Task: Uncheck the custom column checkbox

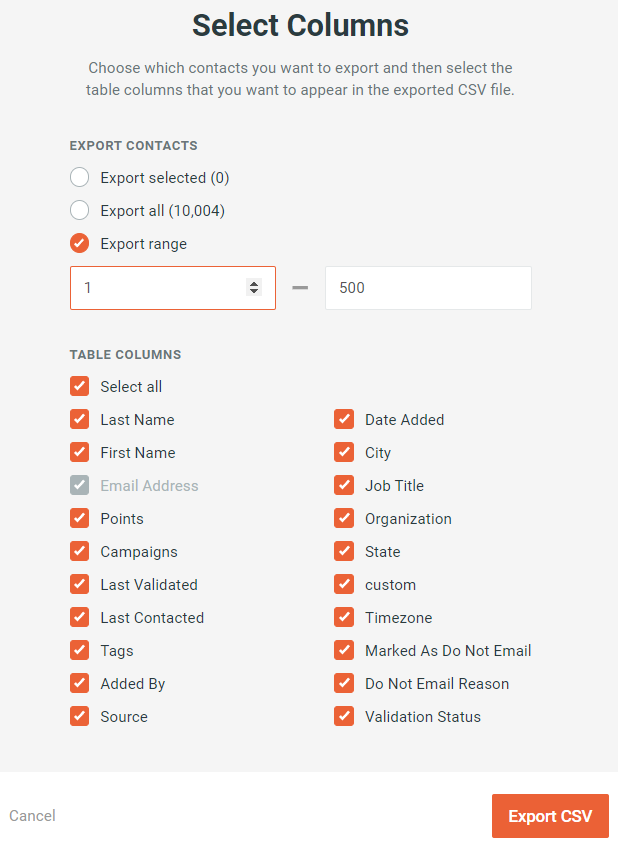Action: 343,584
